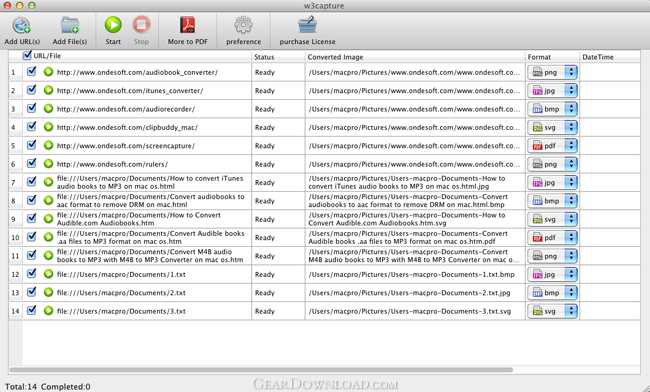Screen dimensions: 650x392
Task: Click green play icon in row 9
Action: (49, 219)
